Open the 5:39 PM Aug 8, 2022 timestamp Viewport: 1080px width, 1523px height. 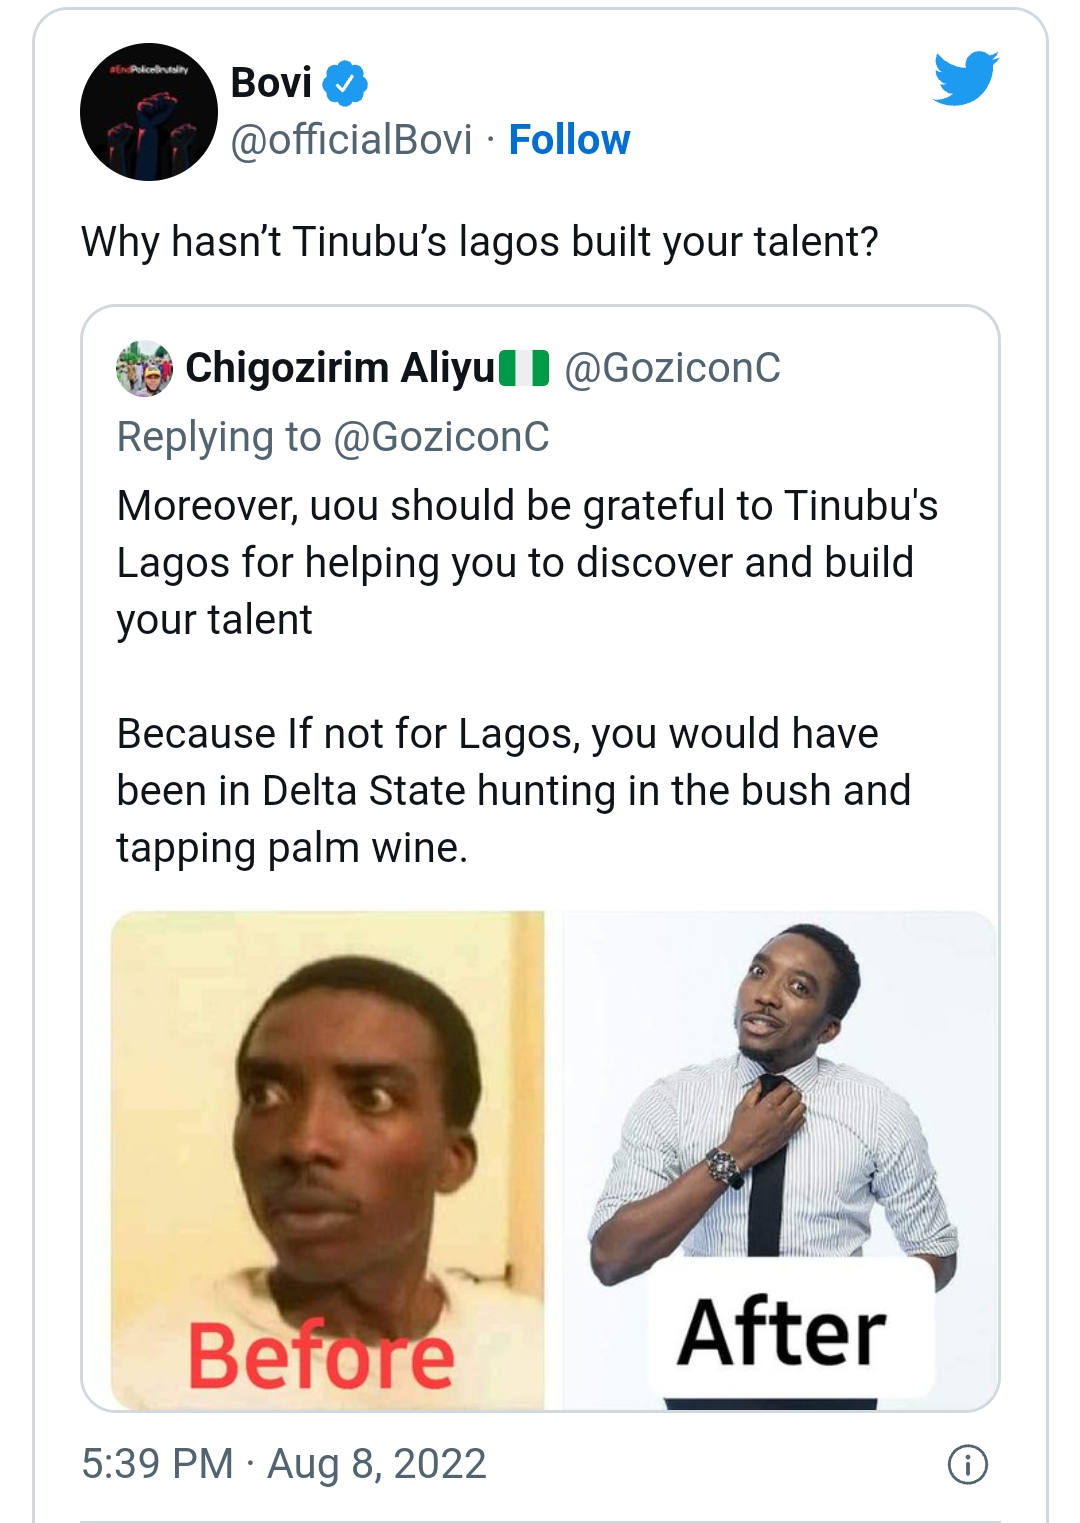tap(284, 1464)
